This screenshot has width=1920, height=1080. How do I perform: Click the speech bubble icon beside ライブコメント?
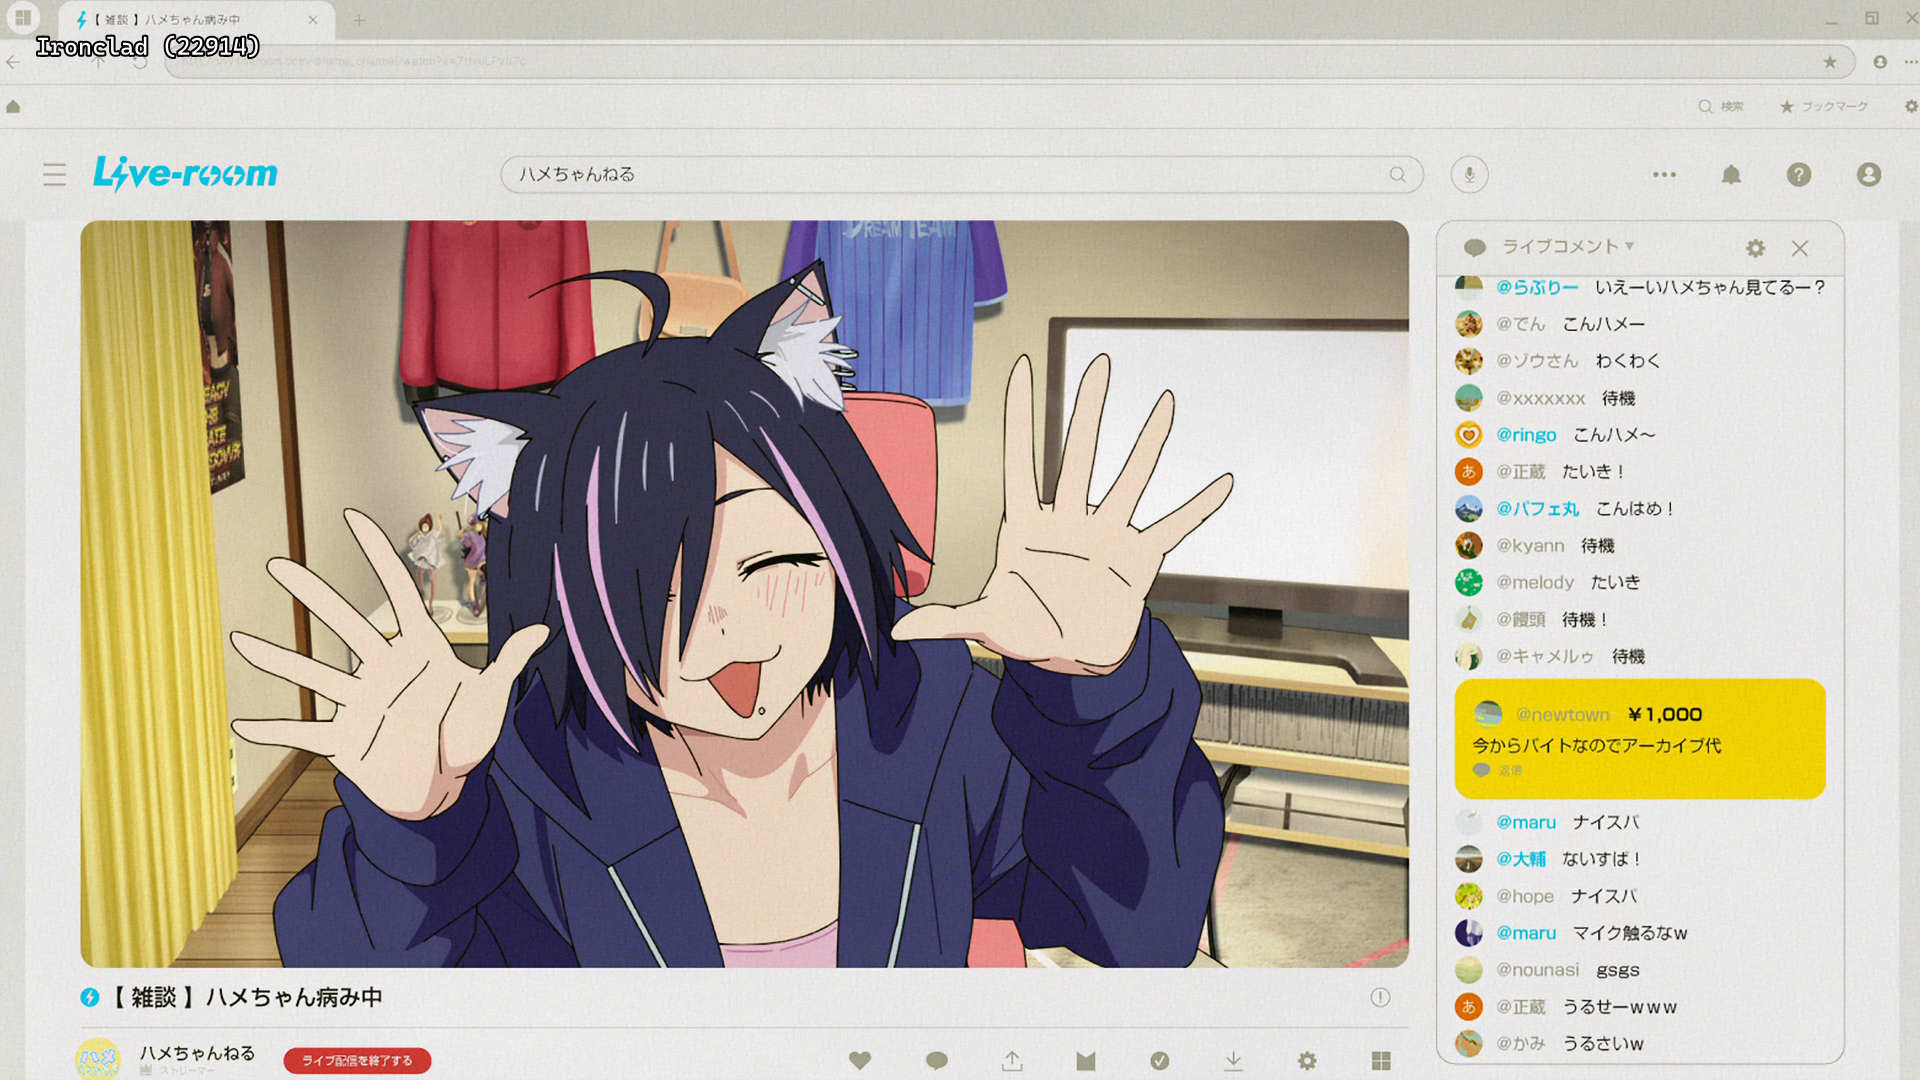(x=1474, y=247)
